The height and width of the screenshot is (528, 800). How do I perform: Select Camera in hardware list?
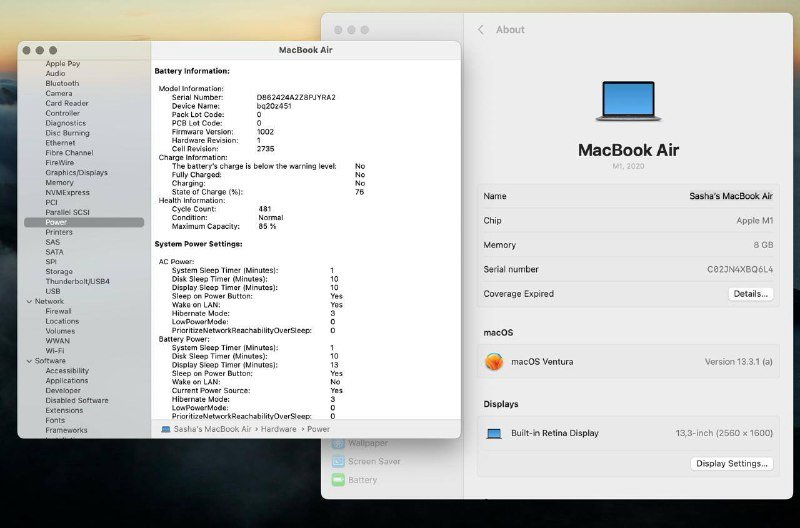tap(59, 93)
